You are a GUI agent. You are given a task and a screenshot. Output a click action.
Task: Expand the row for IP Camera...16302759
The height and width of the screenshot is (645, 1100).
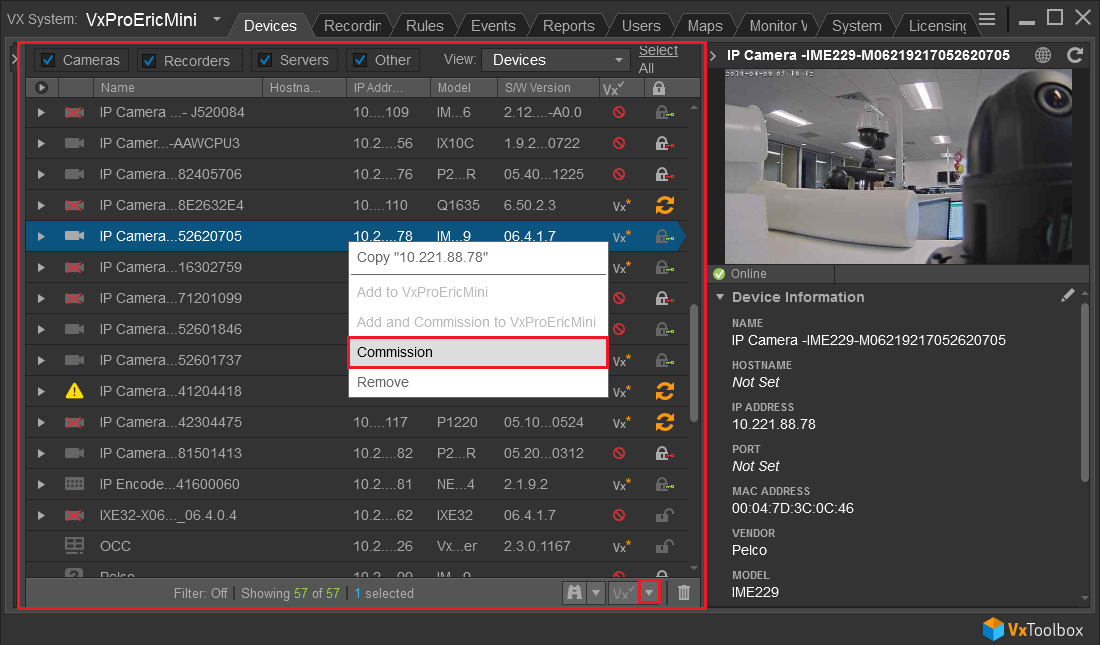(x=40, y=267)
